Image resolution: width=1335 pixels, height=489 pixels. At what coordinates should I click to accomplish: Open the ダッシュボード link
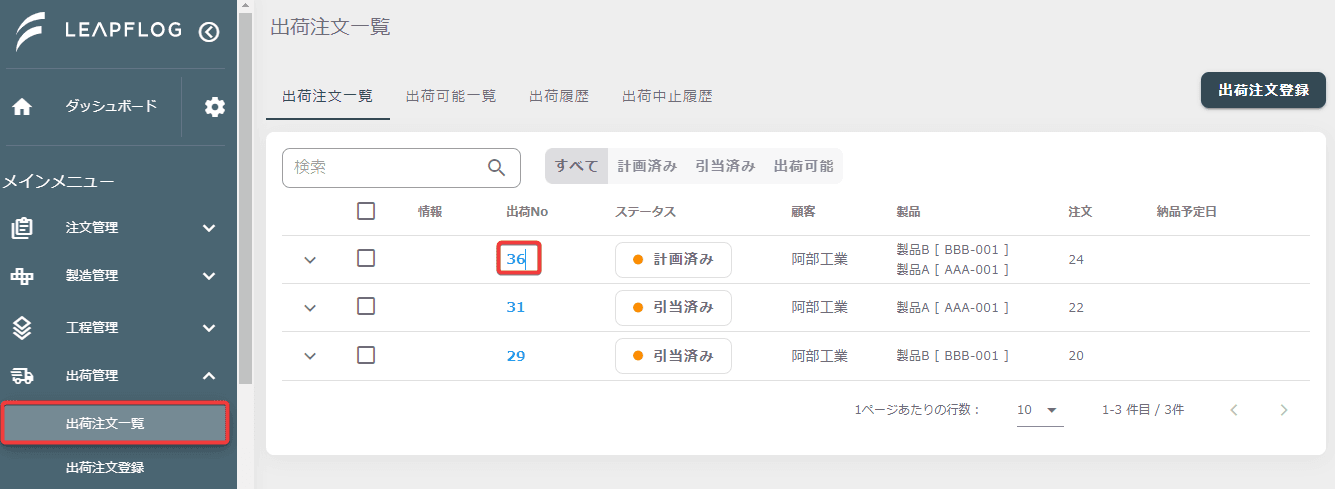[111, 106]
